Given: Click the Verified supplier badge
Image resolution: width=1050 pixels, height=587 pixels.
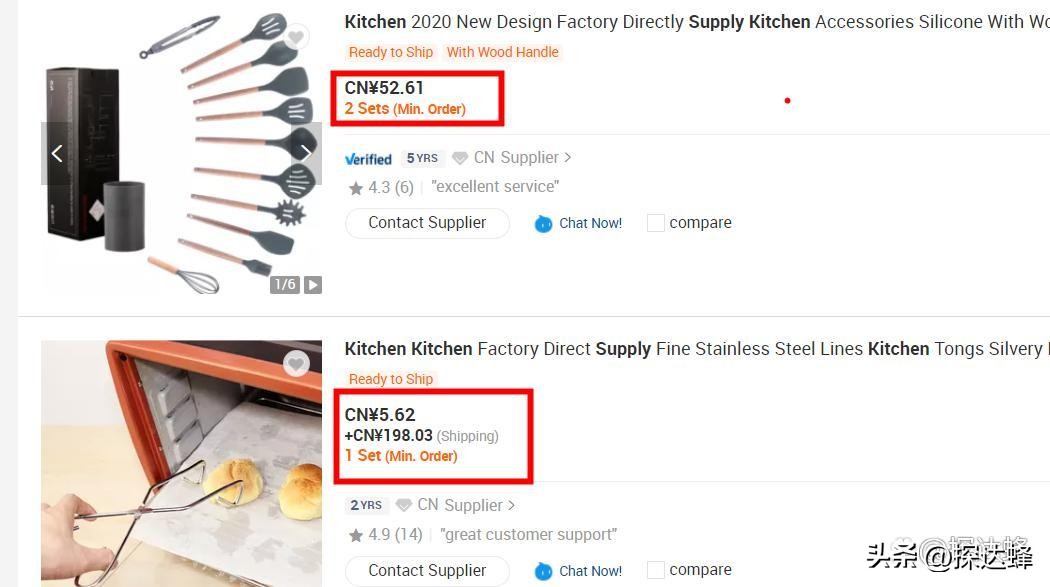Looking at the screenshot, I should pos(368,158).
